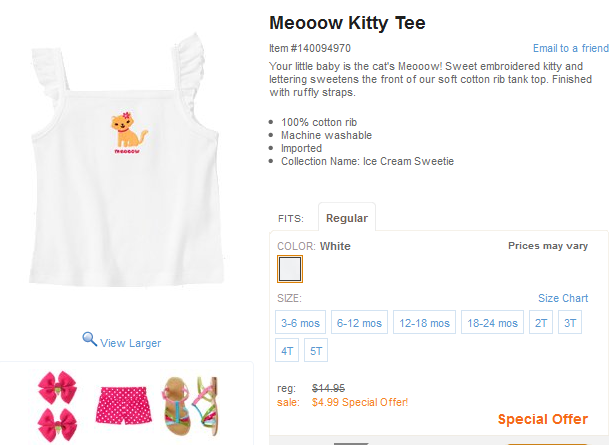This screenshot has height=445, width=613.
Task: Click the Special Offer label
Action: 542,419
